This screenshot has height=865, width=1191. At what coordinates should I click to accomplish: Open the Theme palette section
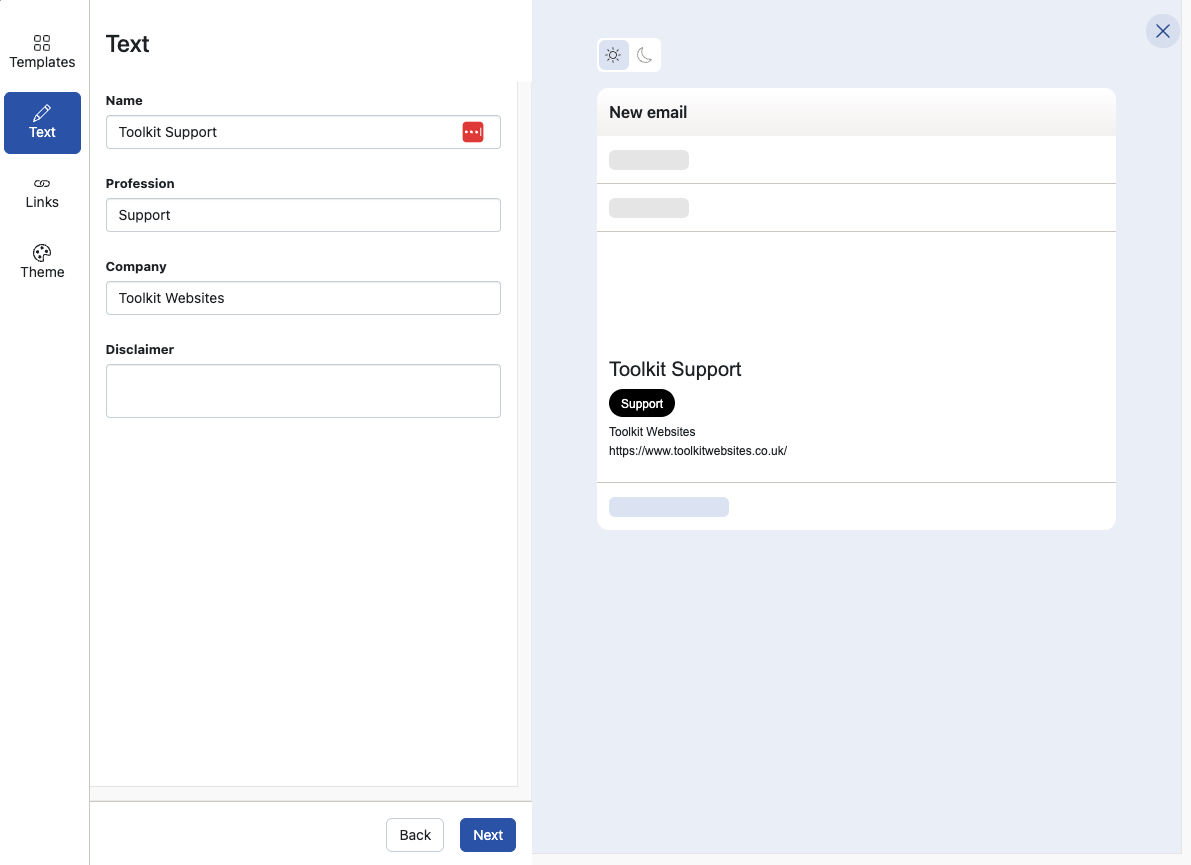click(x=42, y=262)
